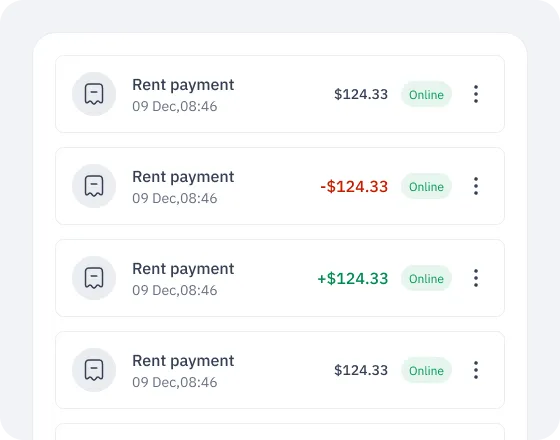560x440 pixels.
Task: Open the partially visible fifth transaction card
Action: click(x=280, y=432)
